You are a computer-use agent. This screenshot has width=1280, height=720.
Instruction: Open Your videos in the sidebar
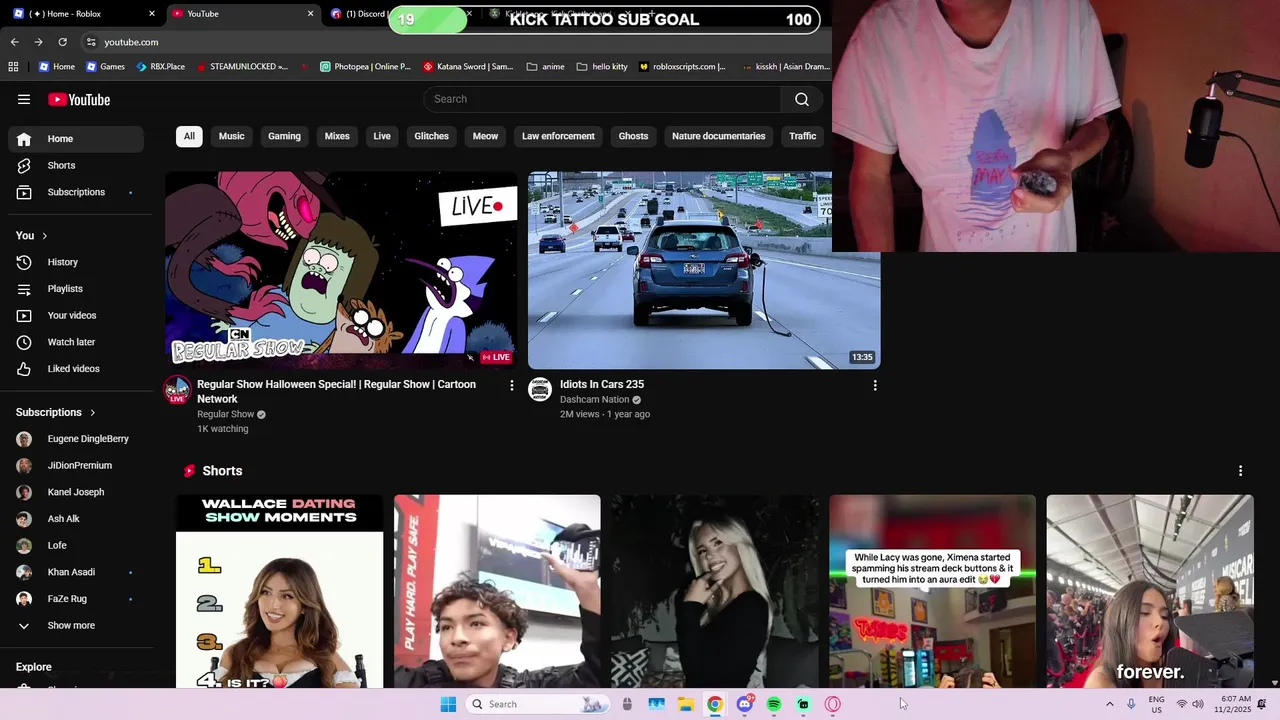[x=76, y=315]
